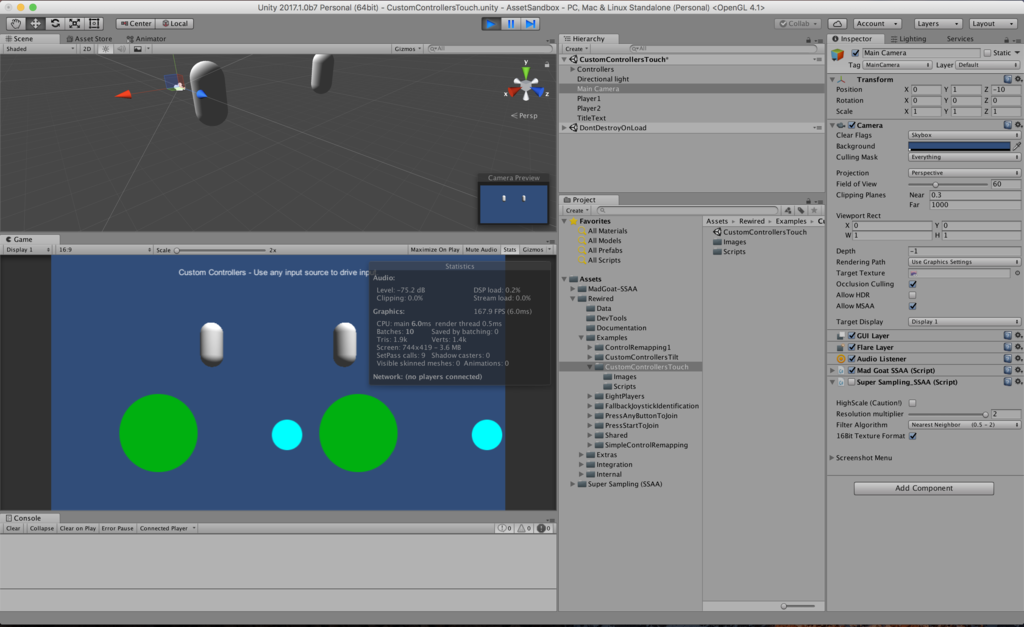Click the console Clear button

pyautogui.click(x=13, y=528)
